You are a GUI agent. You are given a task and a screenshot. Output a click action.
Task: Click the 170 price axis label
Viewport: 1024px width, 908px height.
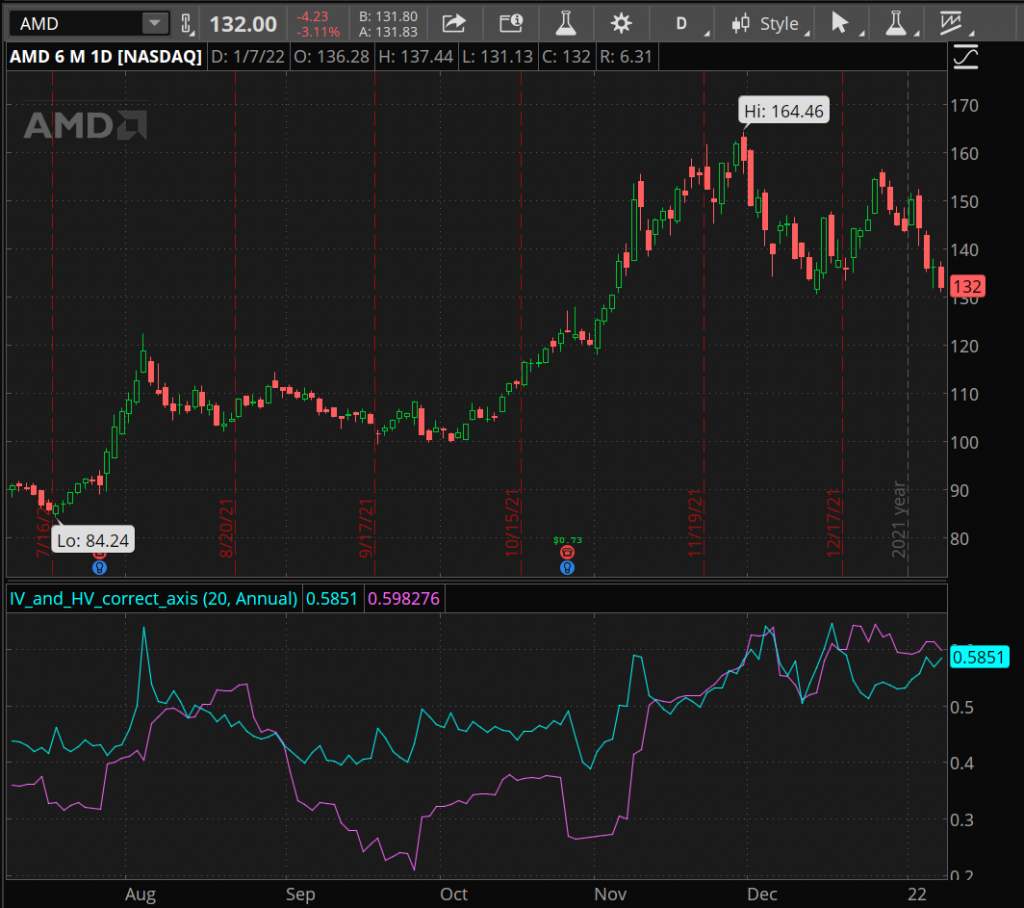[965, 105]
